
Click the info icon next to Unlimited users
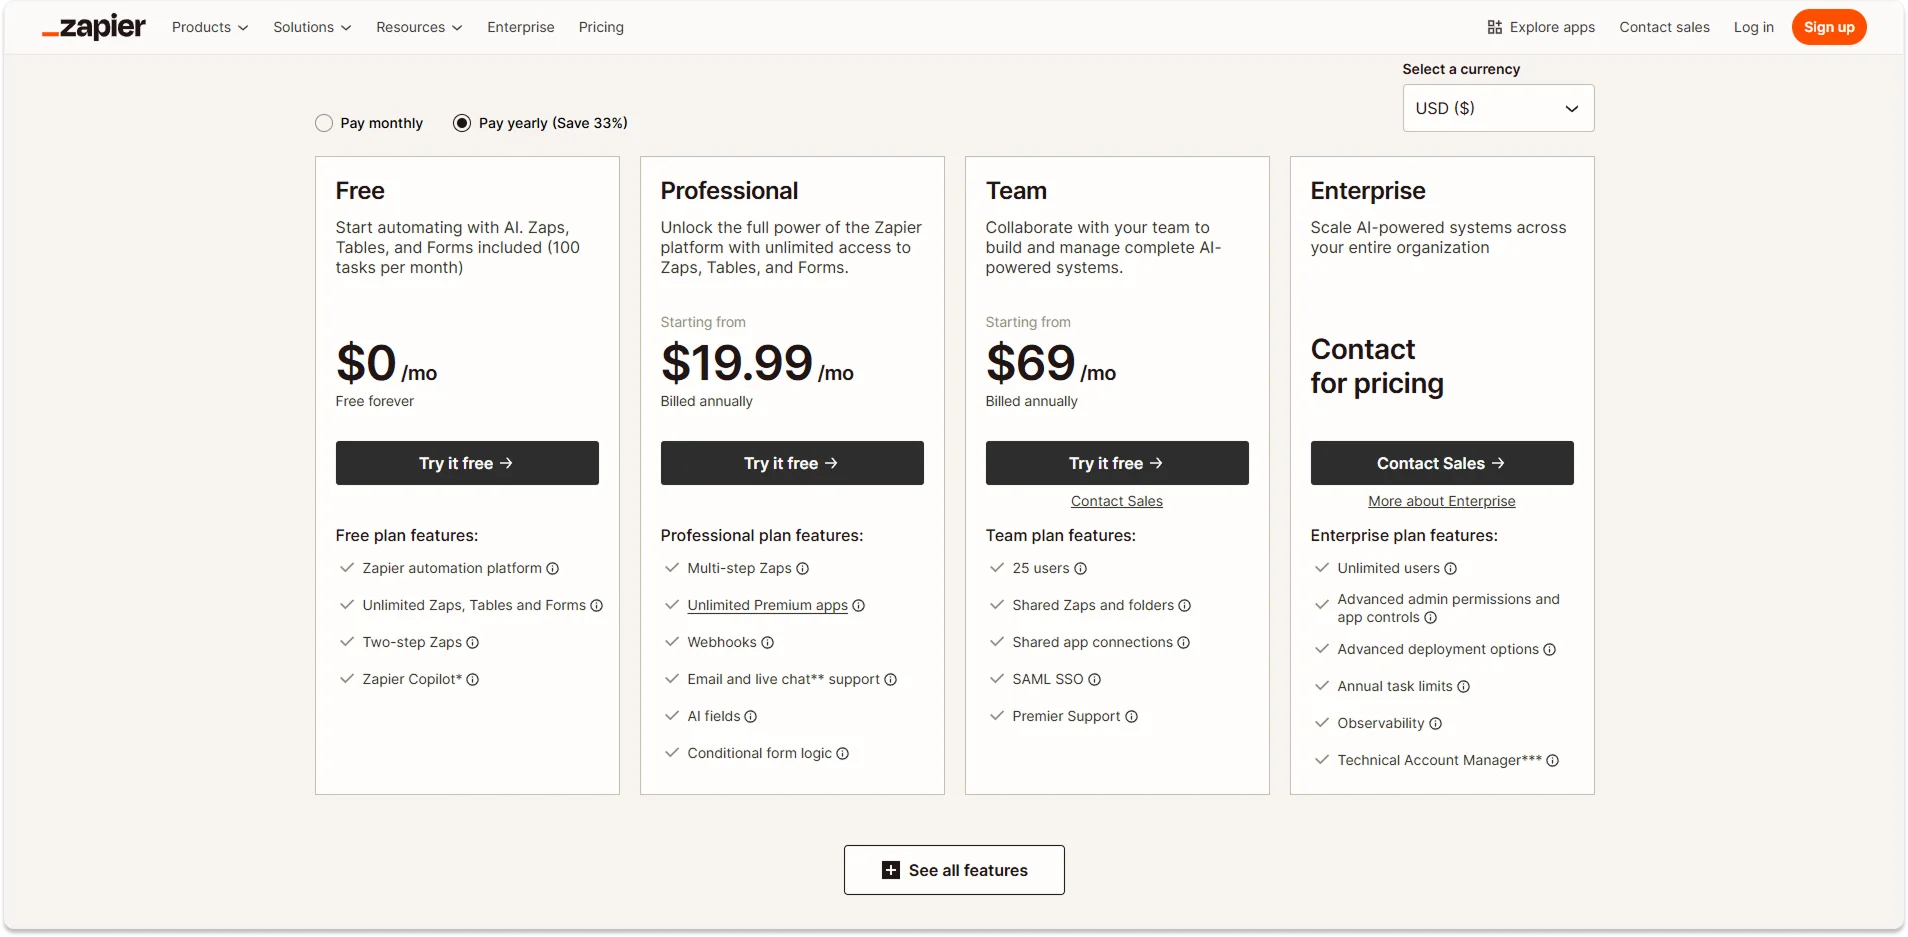(x=1449, y=568)
